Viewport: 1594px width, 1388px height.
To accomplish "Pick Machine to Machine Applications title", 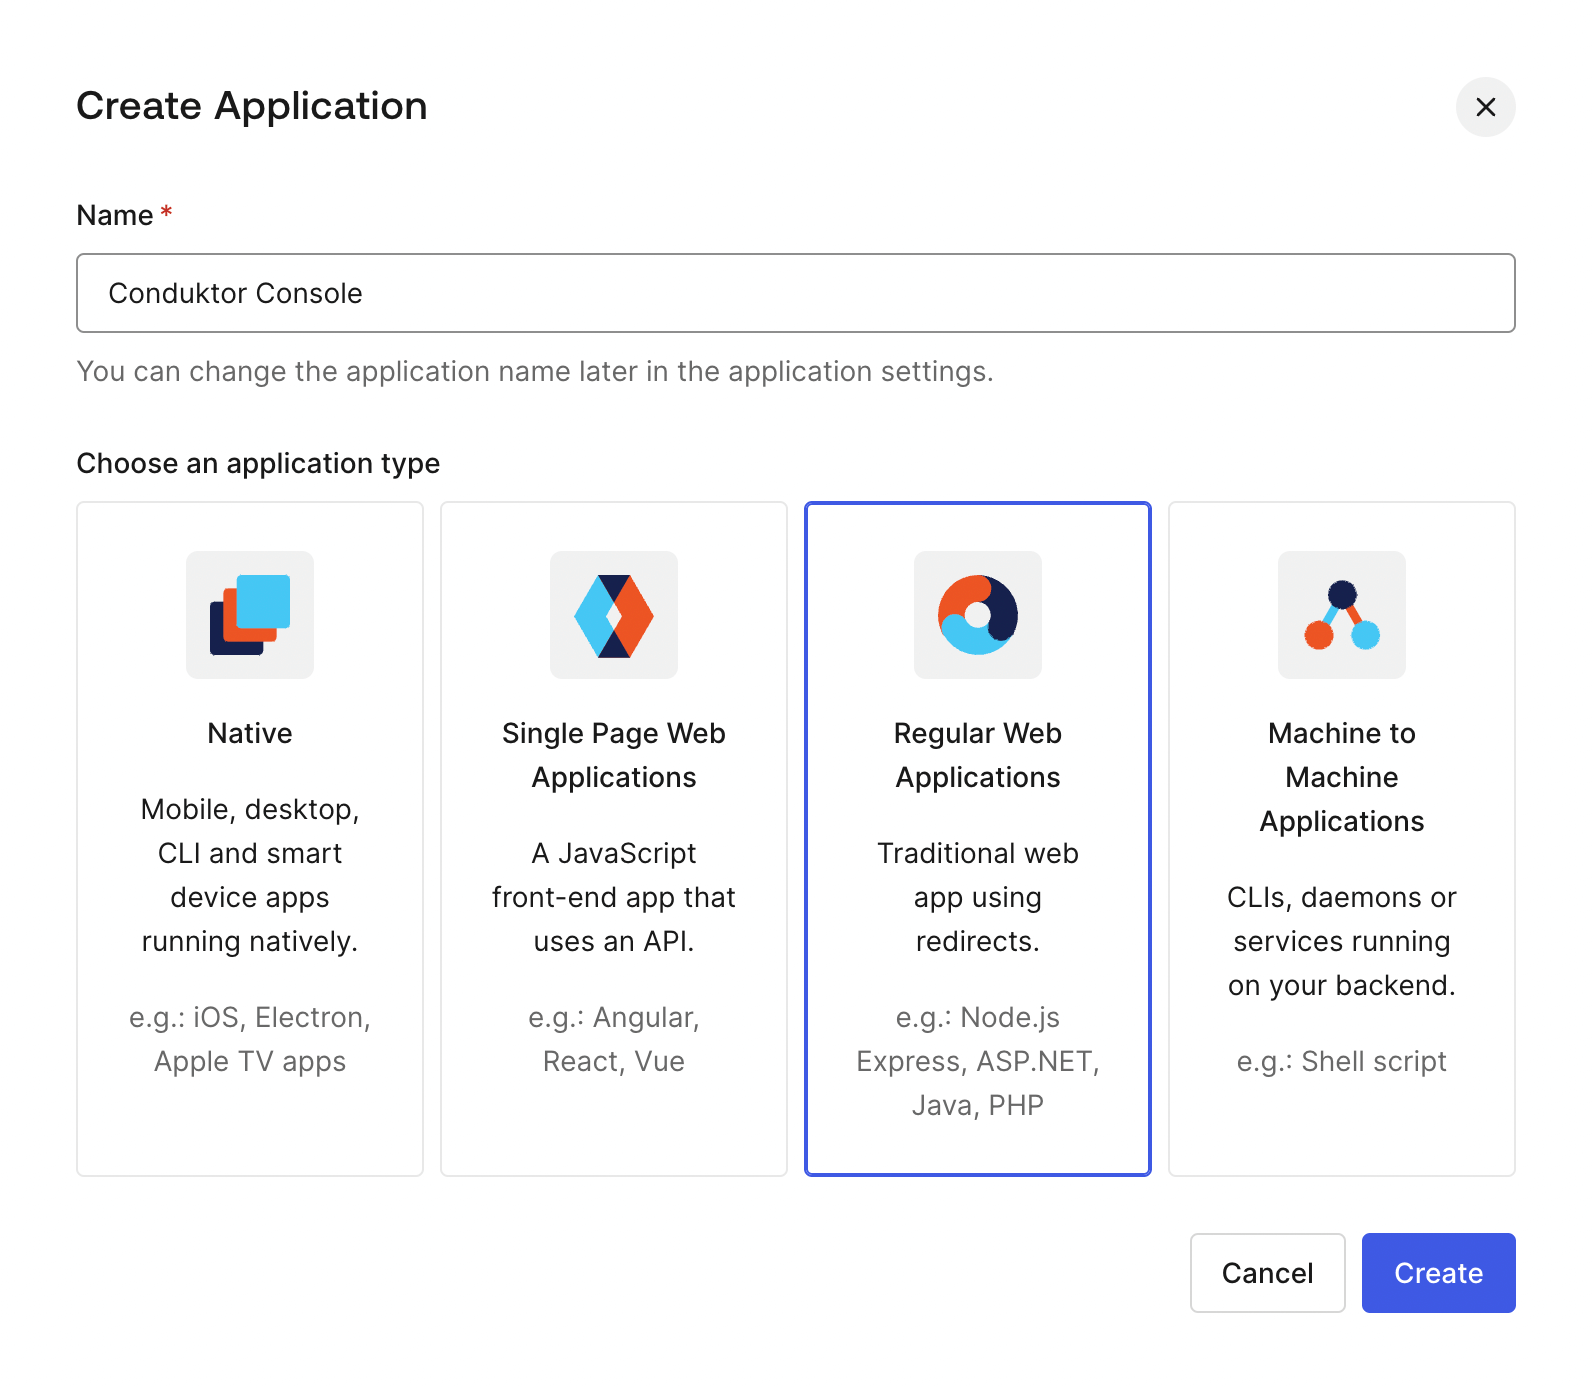I will 1342,777.
